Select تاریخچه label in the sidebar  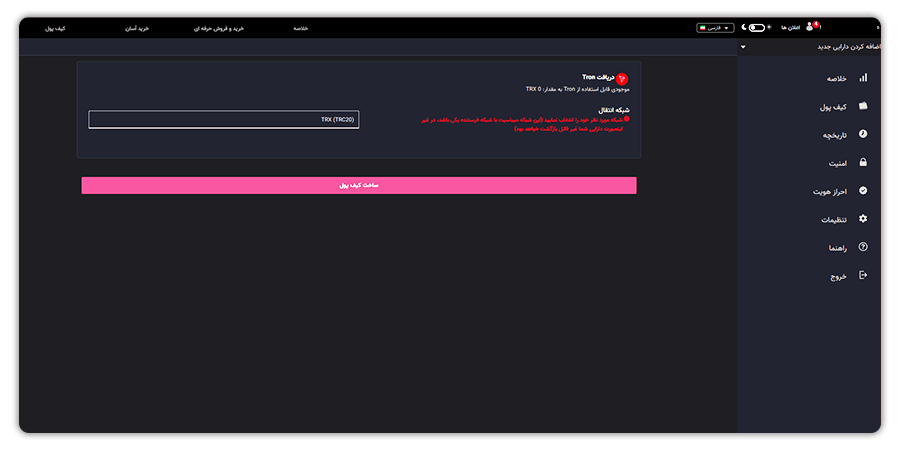[x=835, y=135]
